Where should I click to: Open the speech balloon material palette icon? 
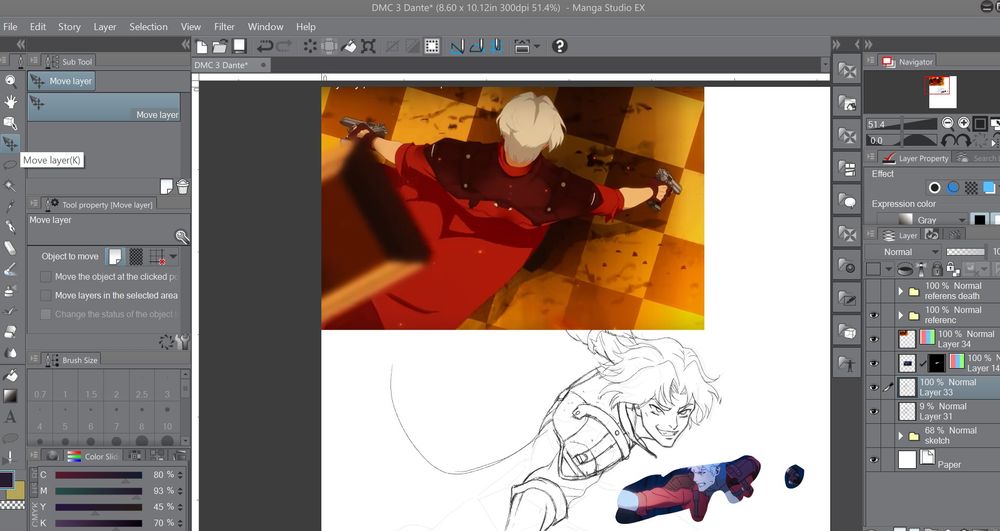point(848,201)
